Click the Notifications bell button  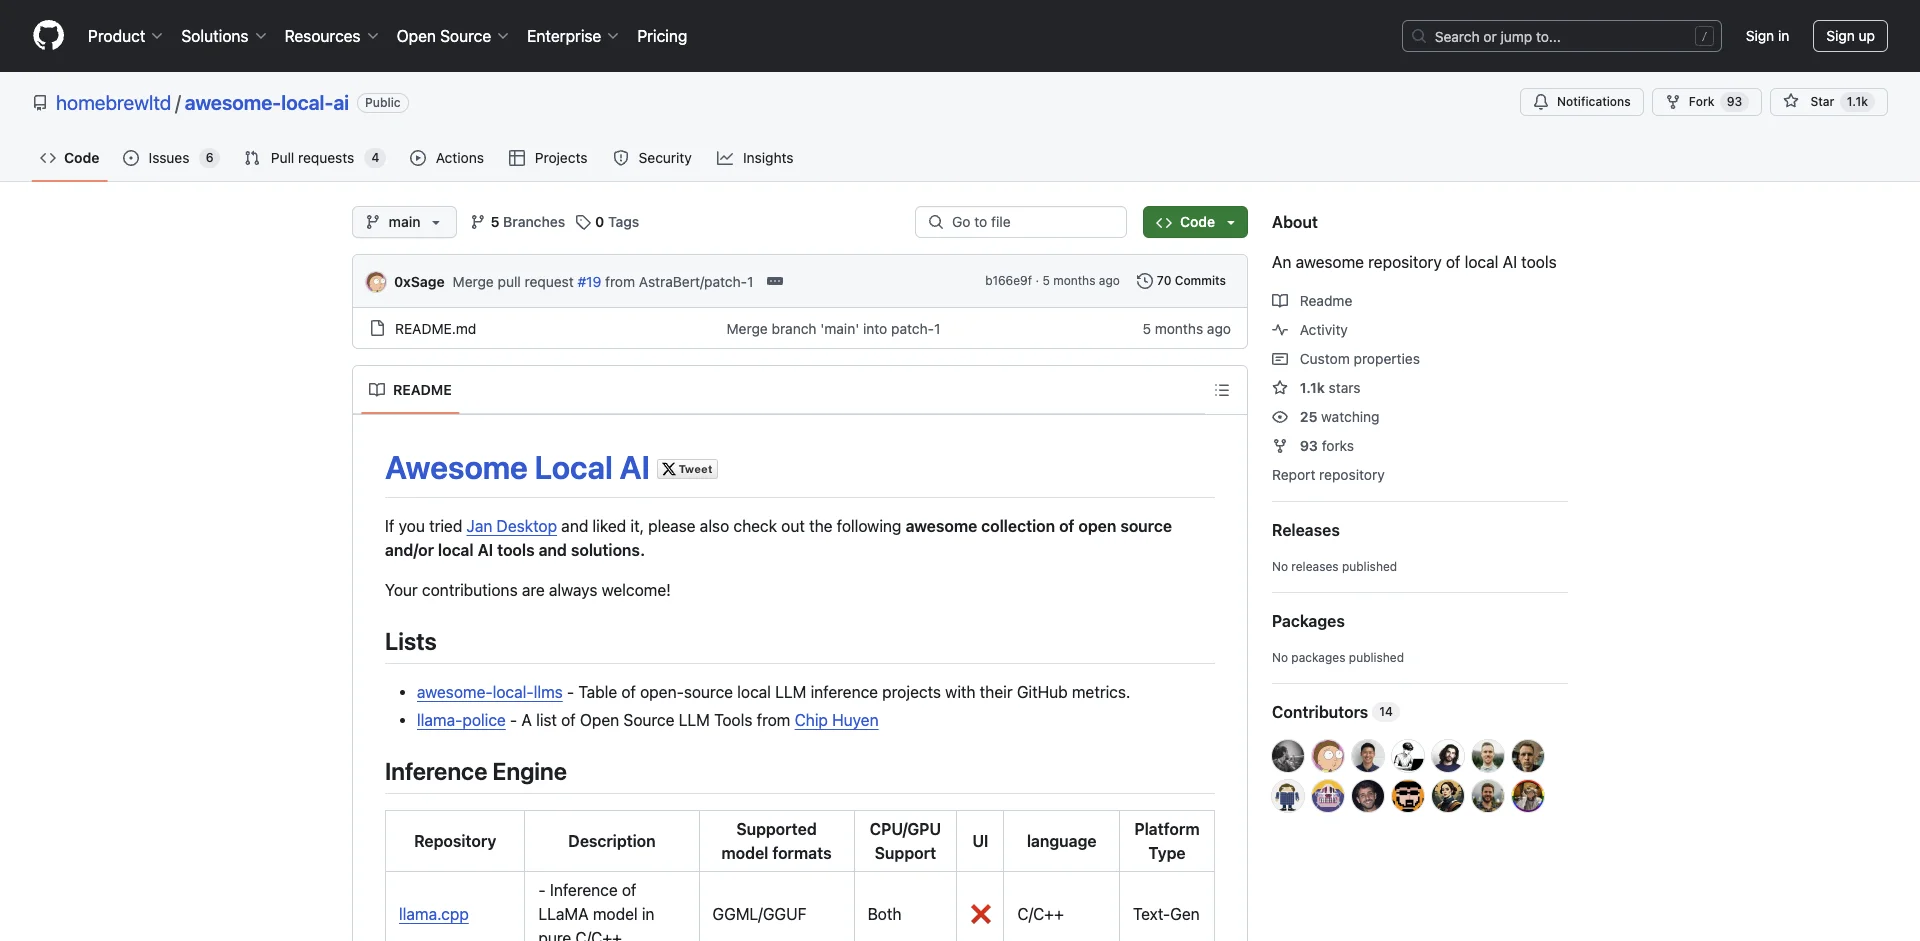tap(1581, 102)
